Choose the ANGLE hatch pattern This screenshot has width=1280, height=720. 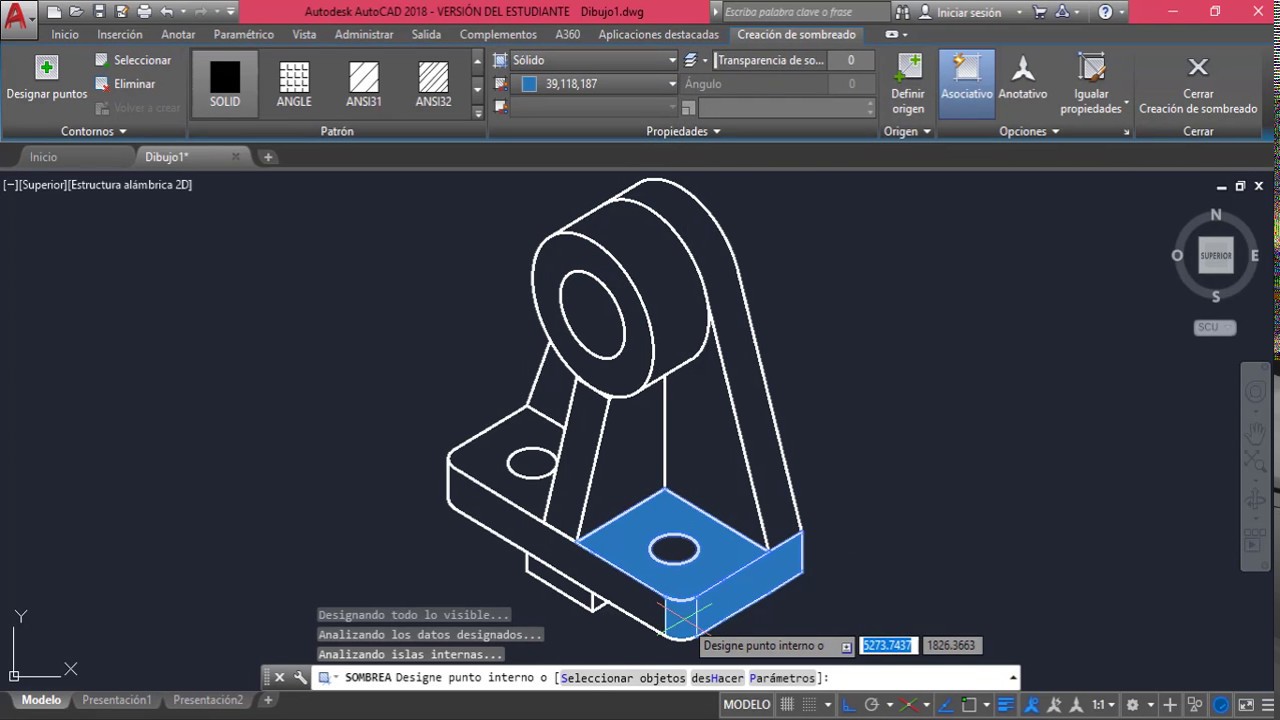(x=294, y=84)
